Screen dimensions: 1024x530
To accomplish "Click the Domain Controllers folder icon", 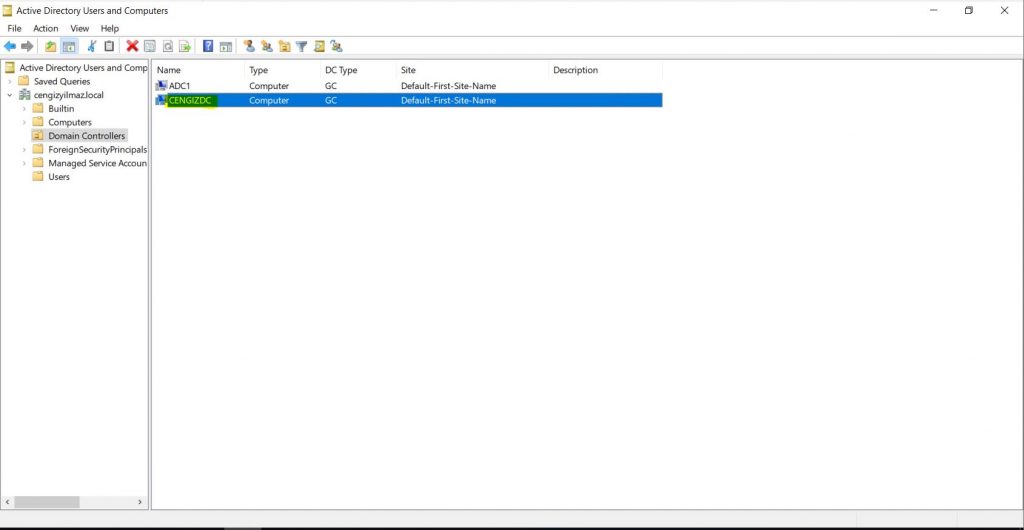I will click(x=38, y=136).
